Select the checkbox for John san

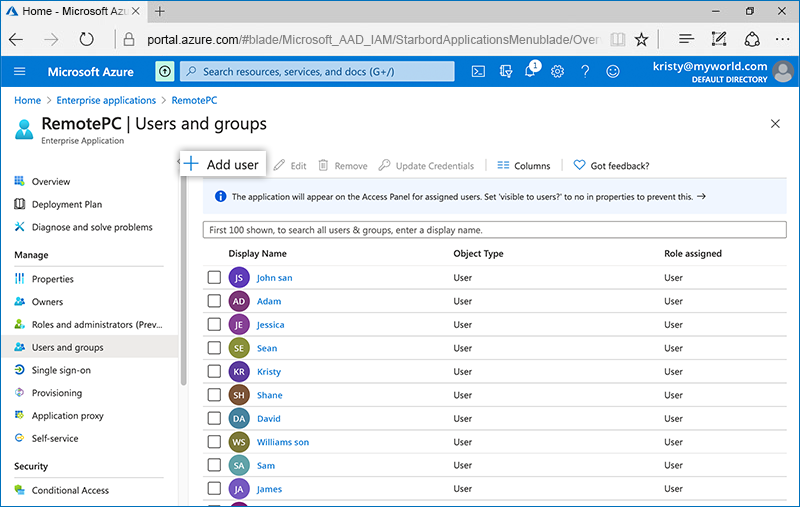(x=214, y=277)
